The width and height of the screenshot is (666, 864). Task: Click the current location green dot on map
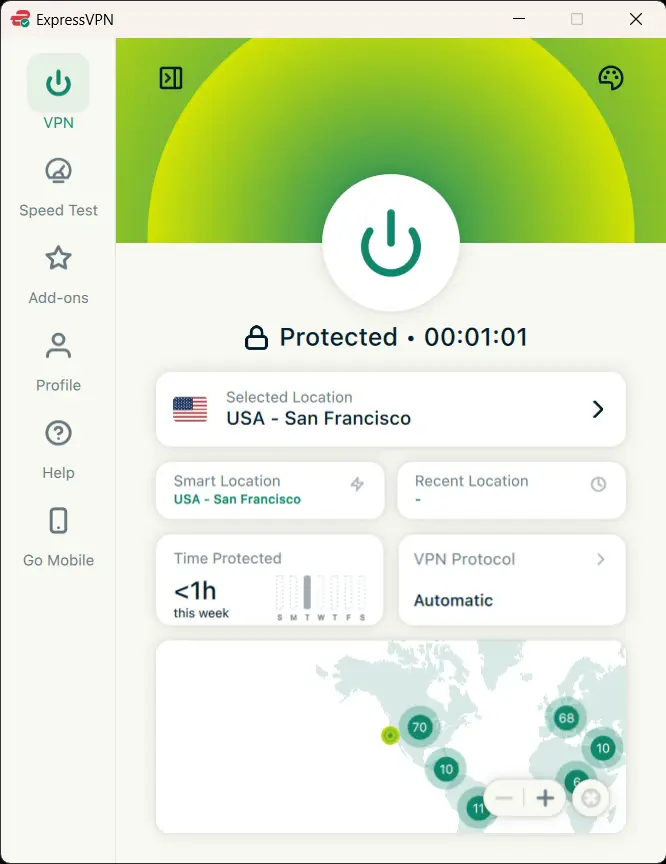[x=390, y=735]
